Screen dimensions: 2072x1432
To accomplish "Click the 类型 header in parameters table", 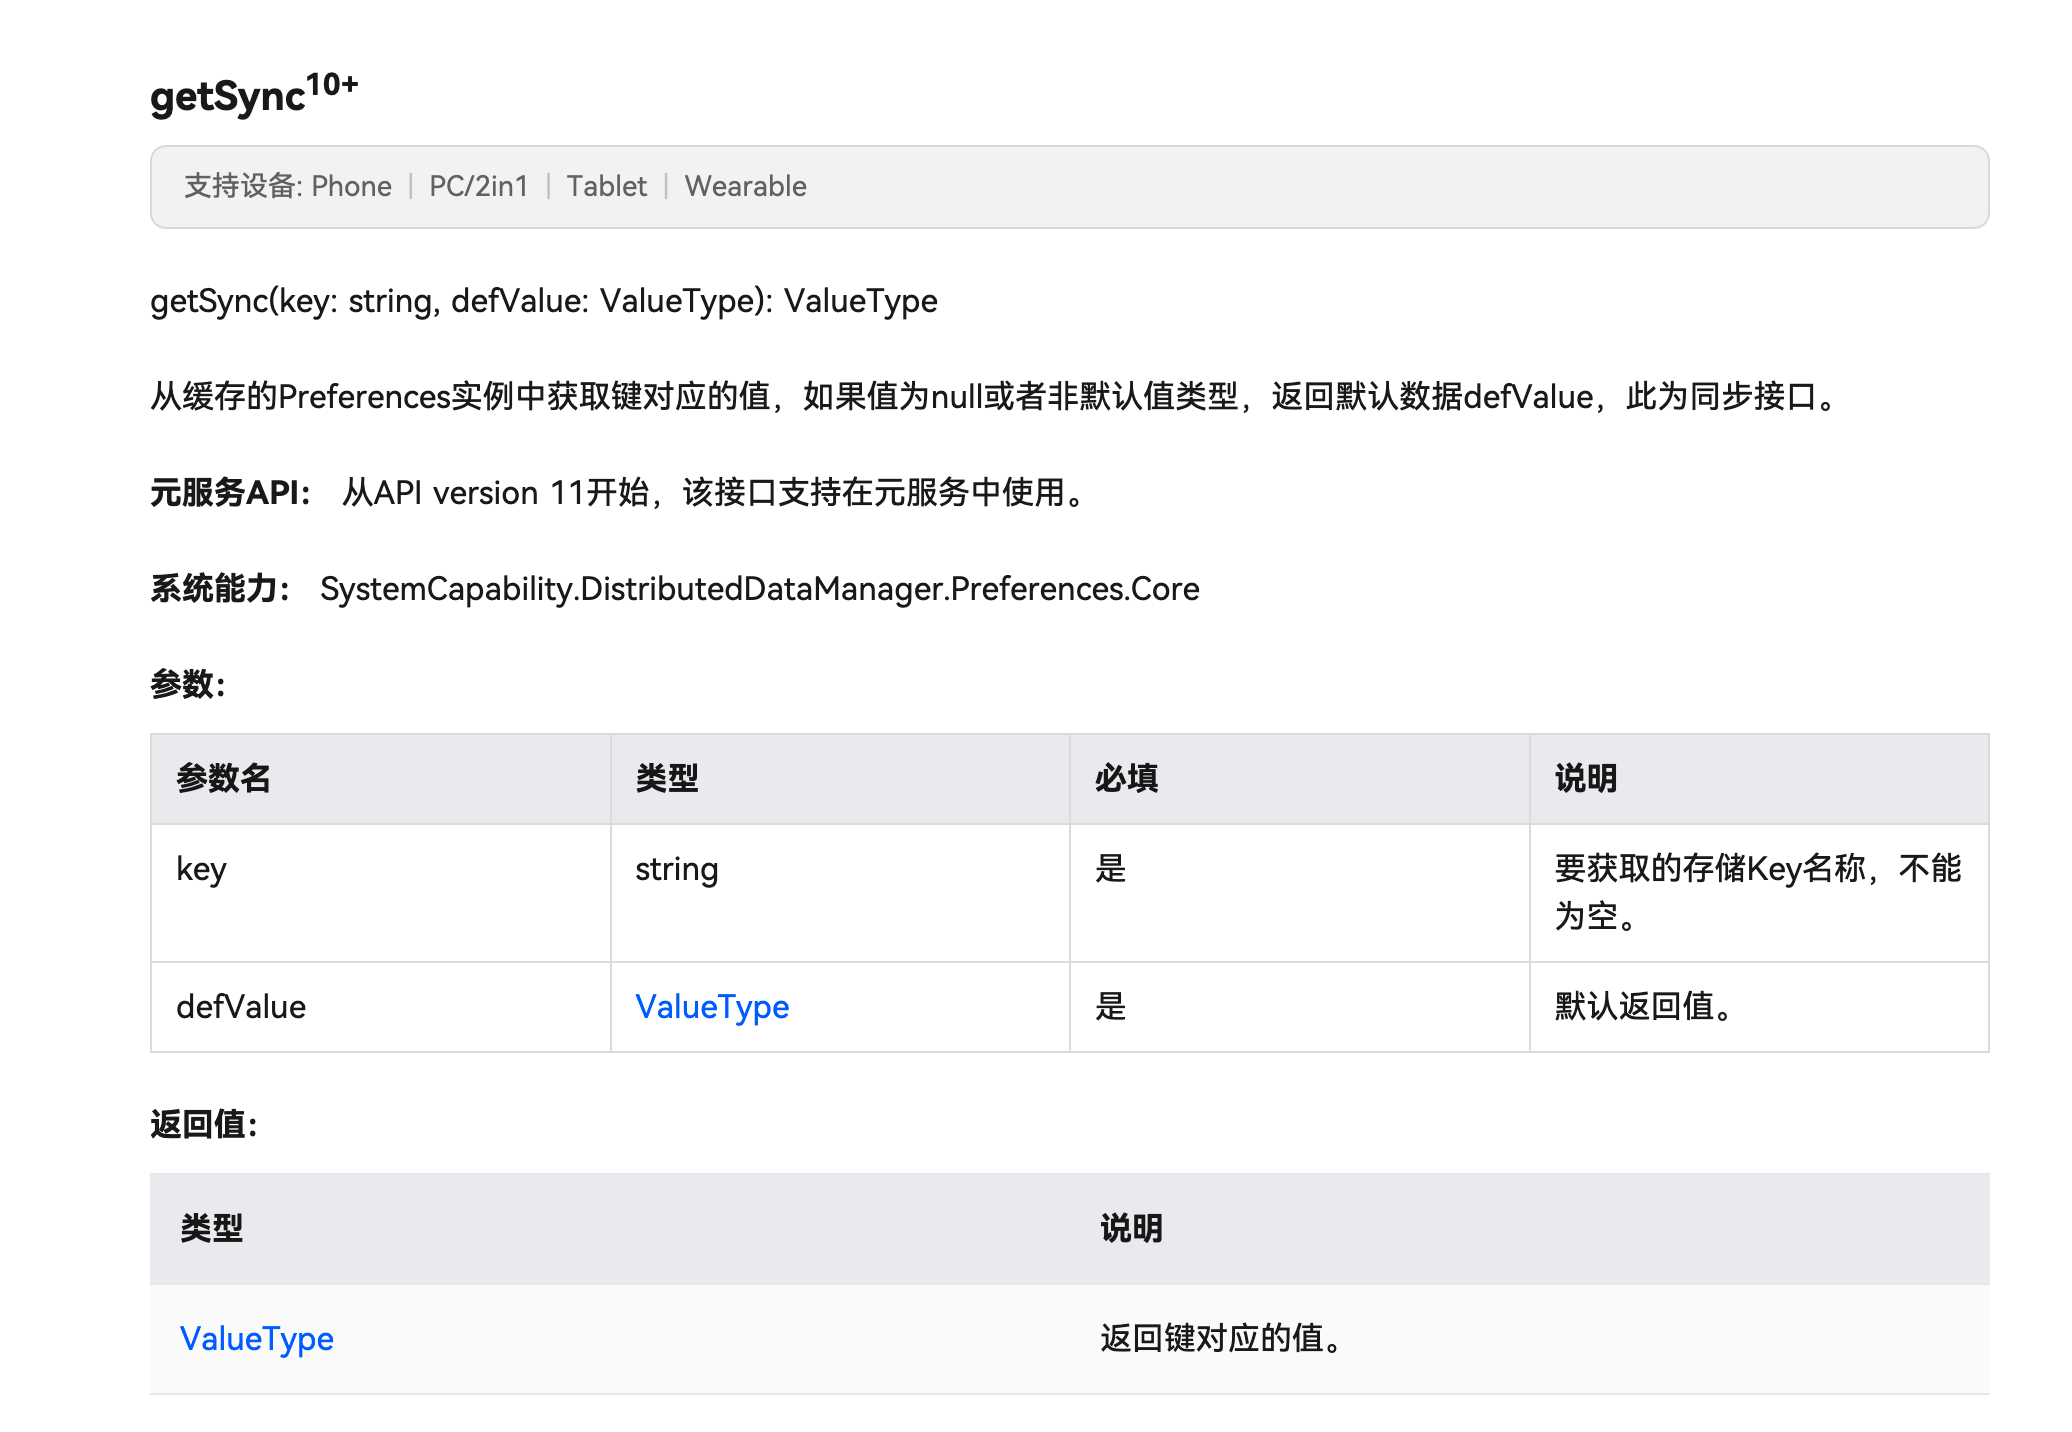I will click(666, 778).
